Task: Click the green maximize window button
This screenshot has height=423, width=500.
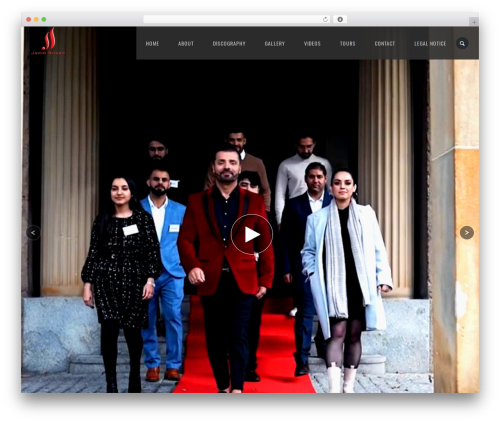Action: [44, 19]
